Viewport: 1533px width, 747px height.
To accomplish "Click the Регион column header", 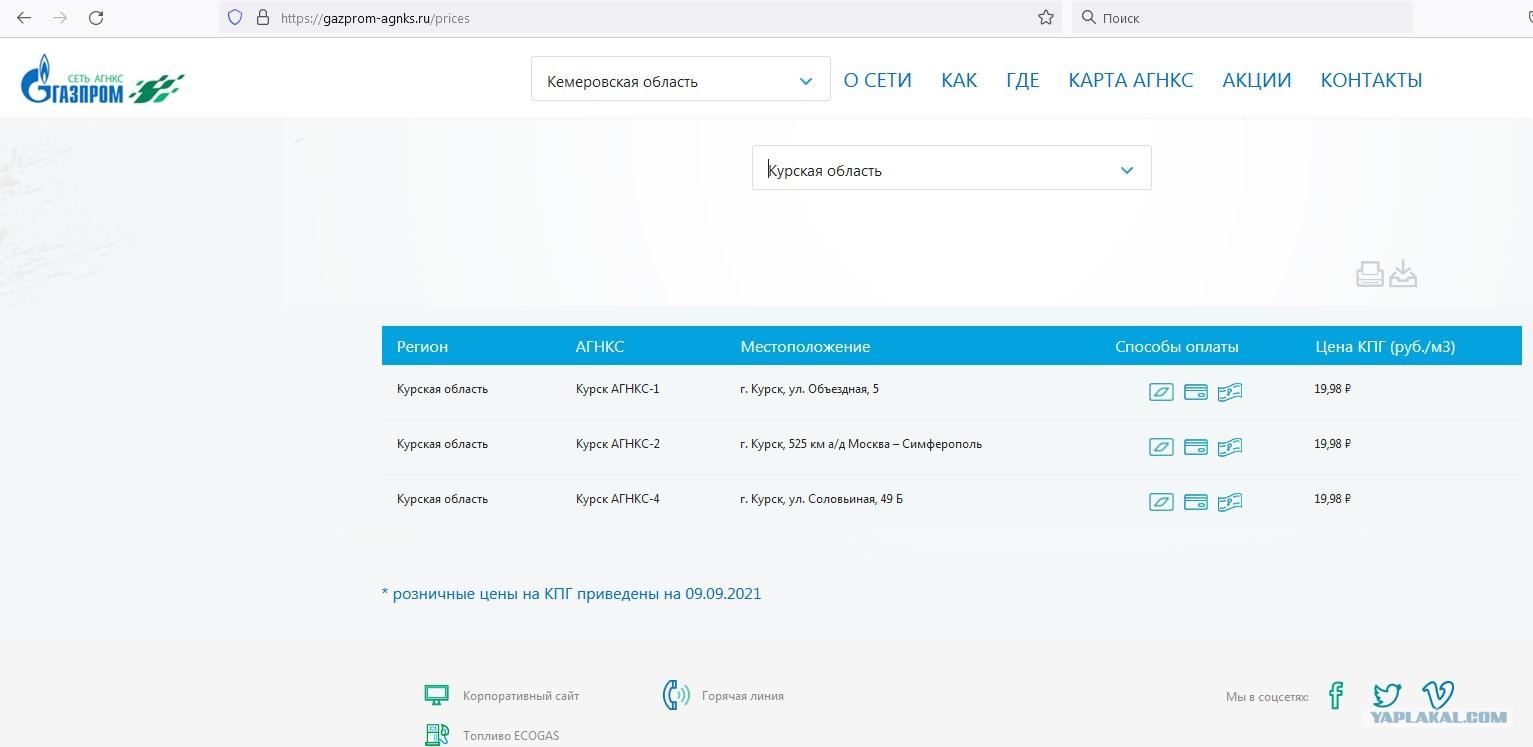I will pyautogui.click(x=422, y=347).
